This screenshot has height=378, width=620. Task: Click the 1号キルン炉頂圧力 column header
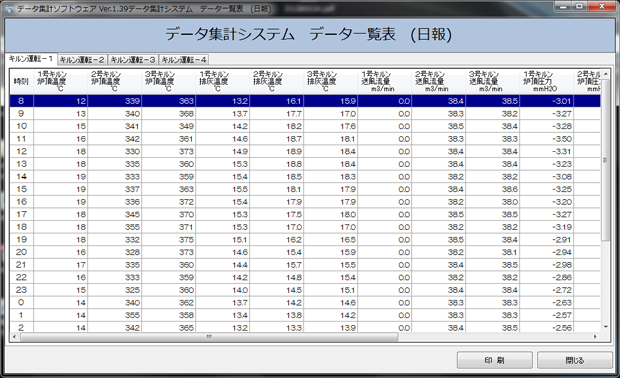point(546,81)
